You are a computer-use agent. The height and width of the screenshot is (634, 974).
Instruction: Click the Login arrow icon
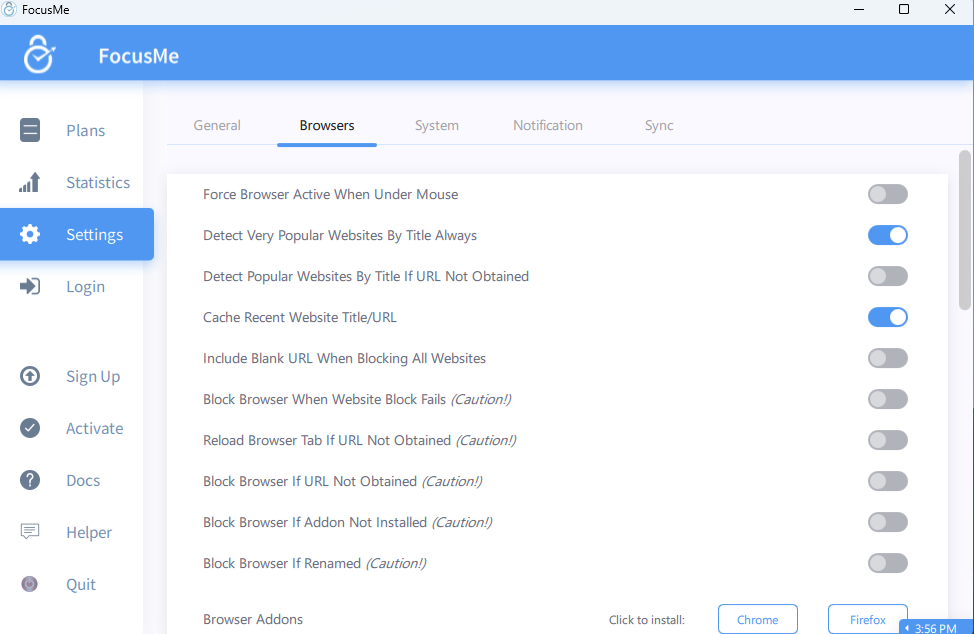30,286
